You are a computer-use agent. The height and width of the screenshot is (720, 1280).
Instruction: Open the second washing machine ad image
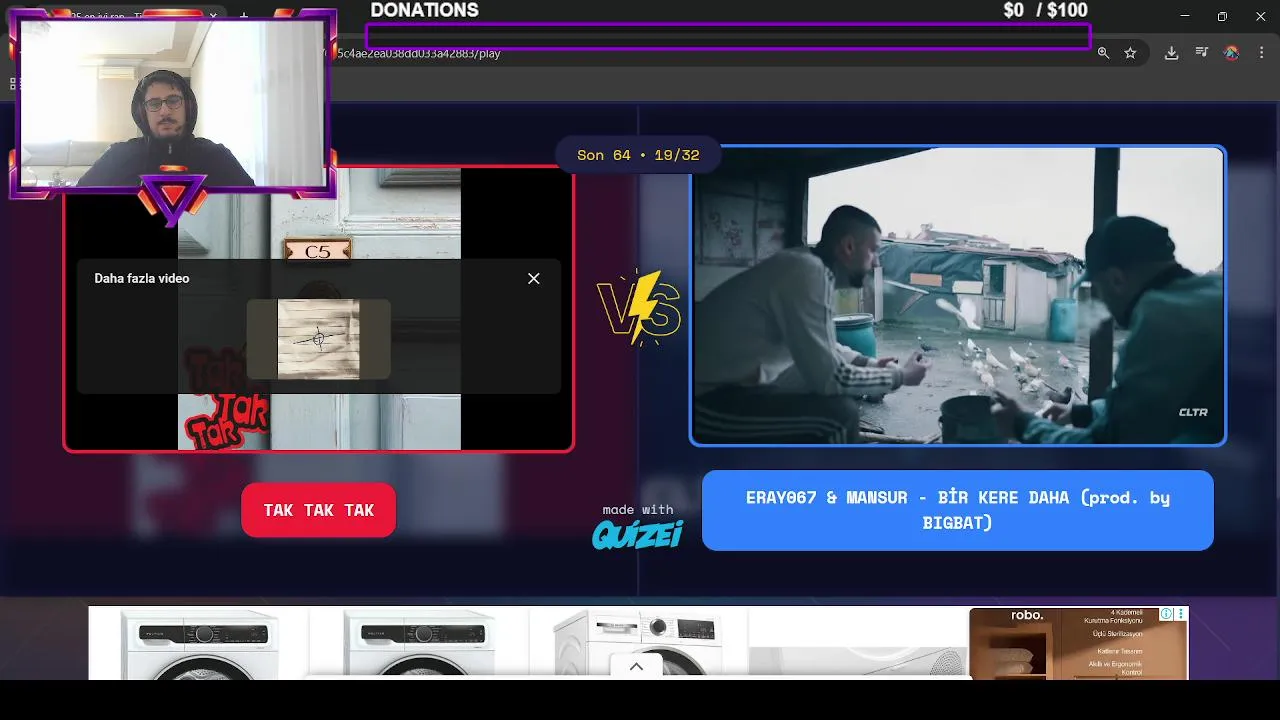(418, 643)
